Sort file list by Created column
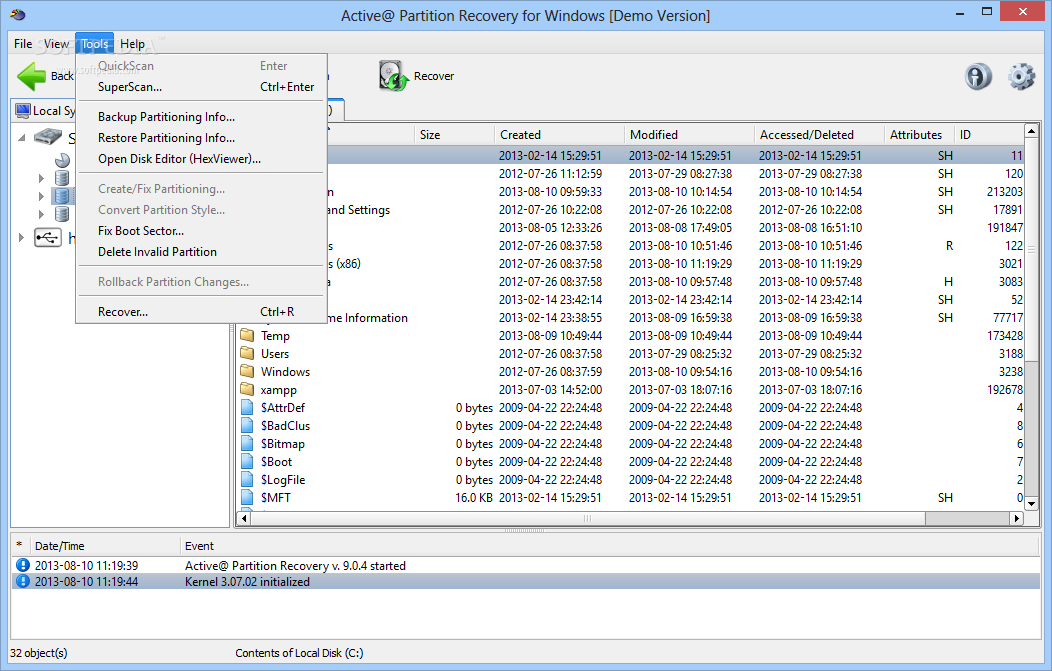 click(560, 135)
